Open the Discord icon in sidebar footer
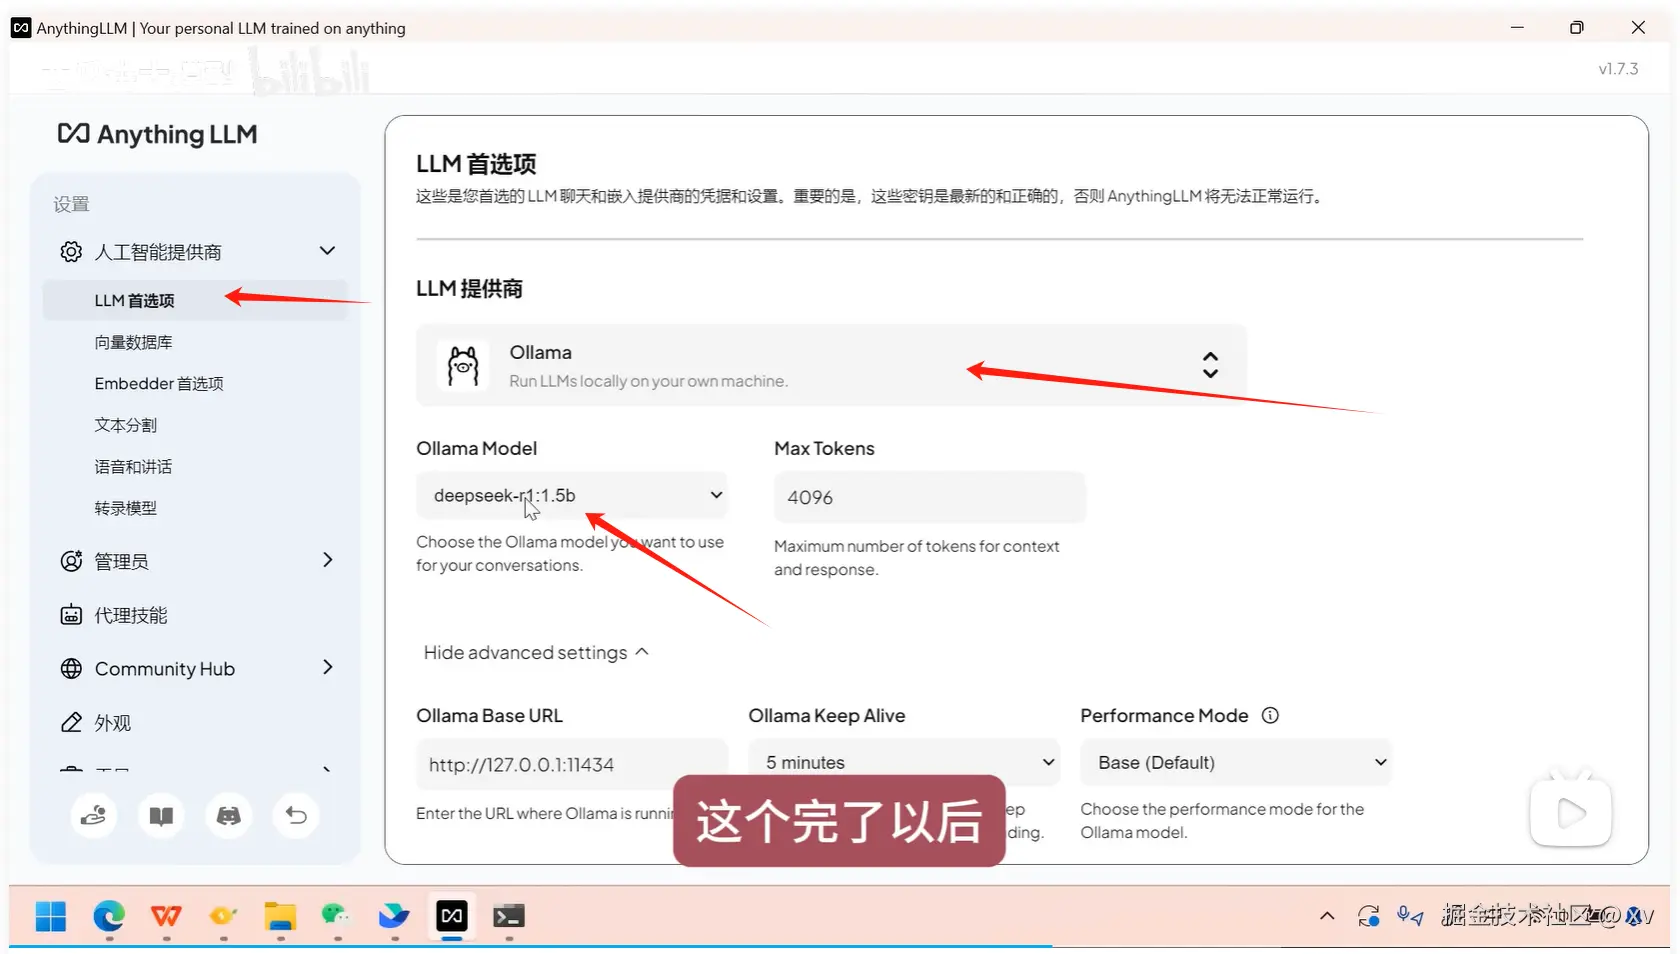 coord(229,816)
